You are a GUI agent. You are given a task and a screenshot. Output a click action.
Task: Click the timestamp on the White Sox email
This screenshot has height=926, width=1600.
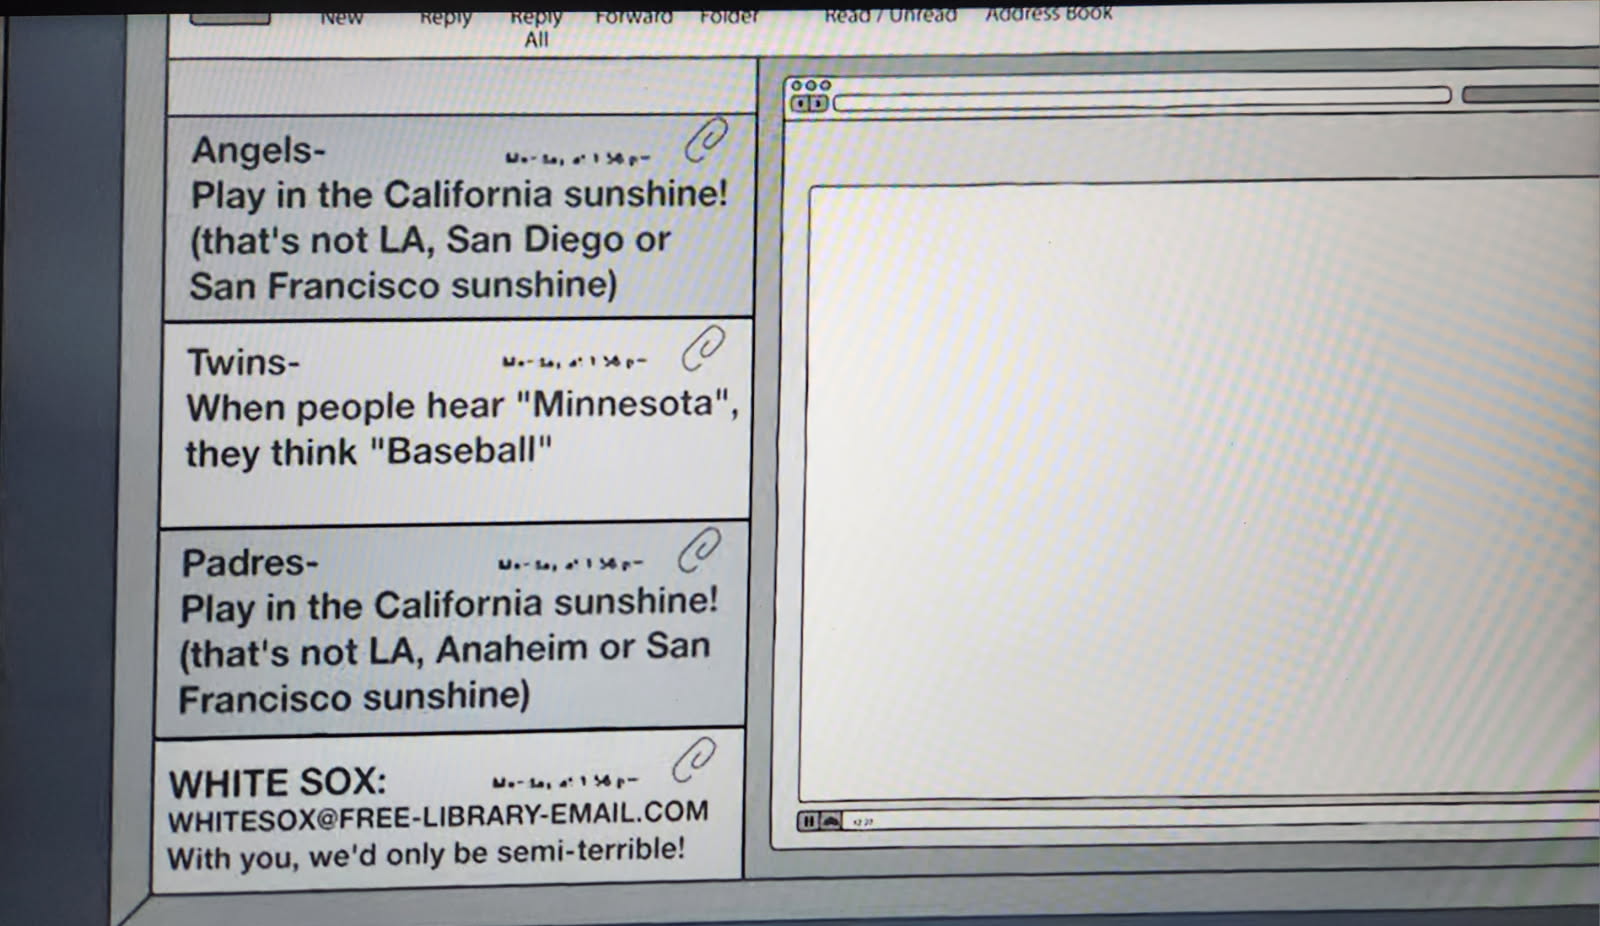tap(566, 782)
